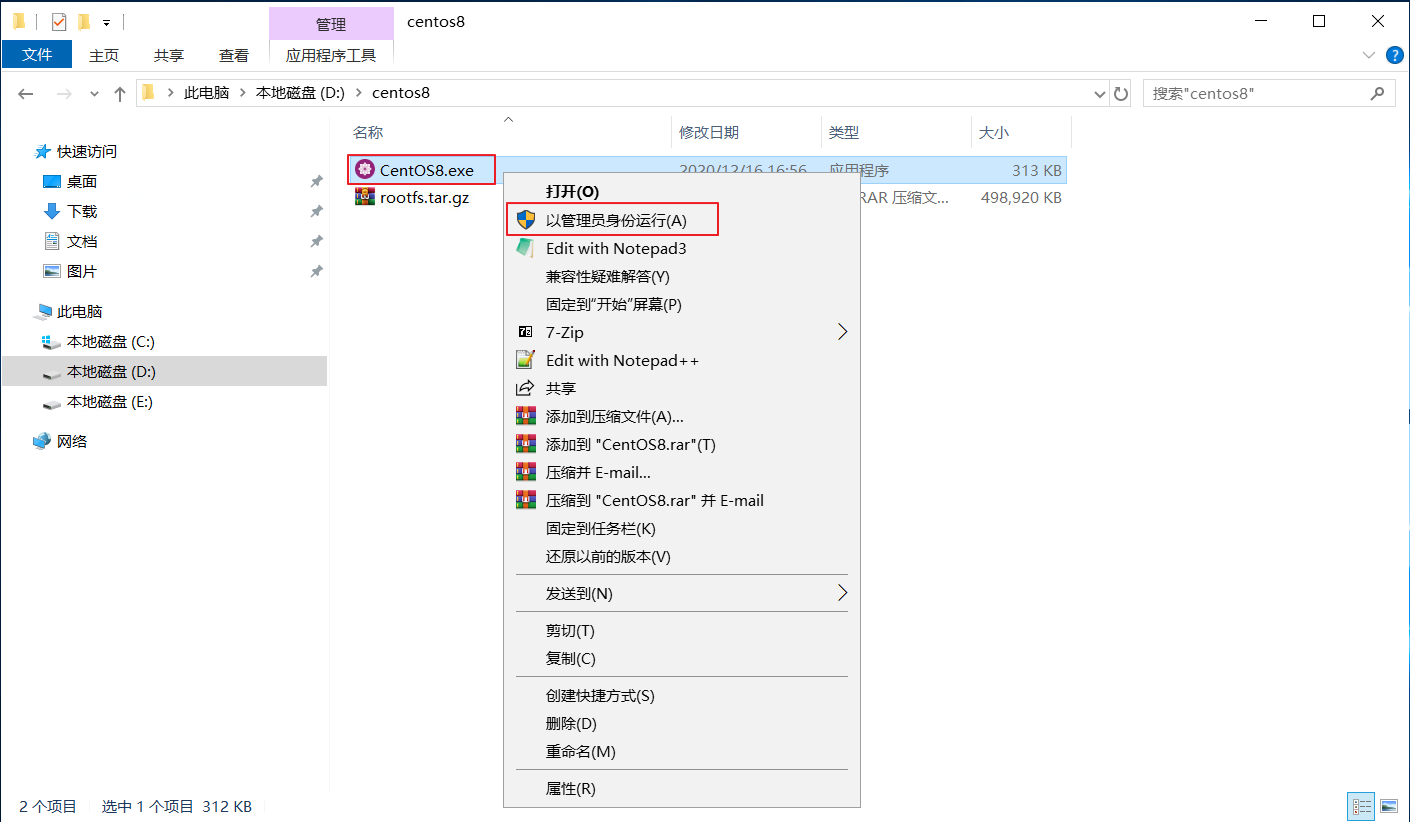This screenshot has width=1410, height=822.
Task: Open the 应用程序工具 ribbon tab
Action: [331, 55]
